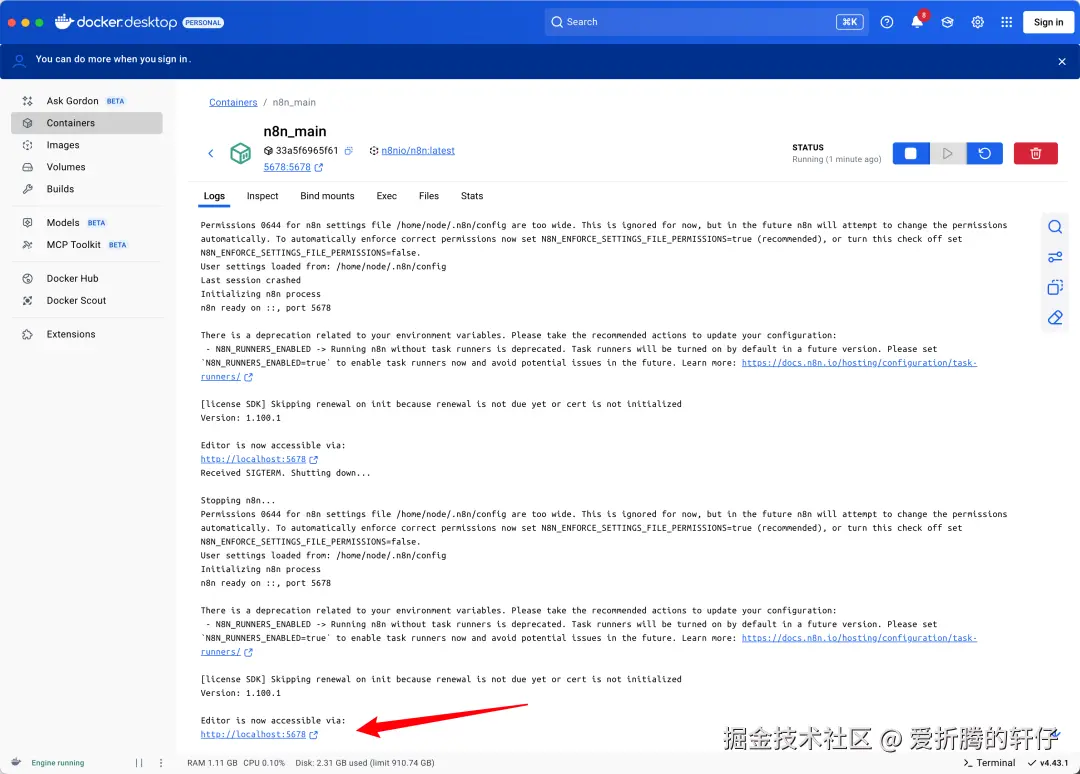Screen dimensions: 1080x774
Task: Clear the logs with the eraser icon
Action: click(x=1055, y=317)
